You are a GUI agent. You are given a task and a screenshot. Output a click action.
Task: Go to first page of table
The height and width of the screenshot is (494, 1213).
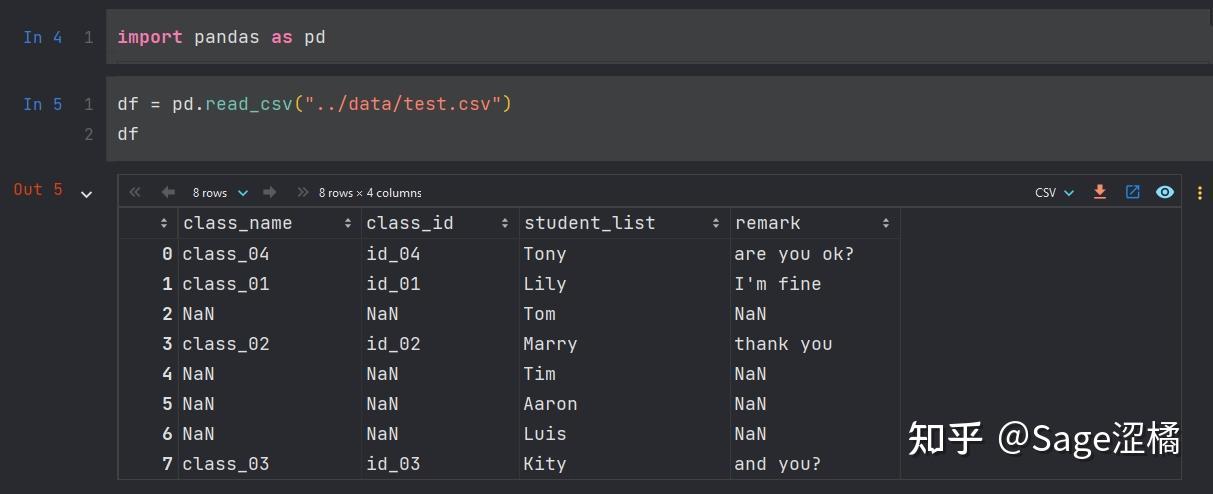tap(136, 192)
